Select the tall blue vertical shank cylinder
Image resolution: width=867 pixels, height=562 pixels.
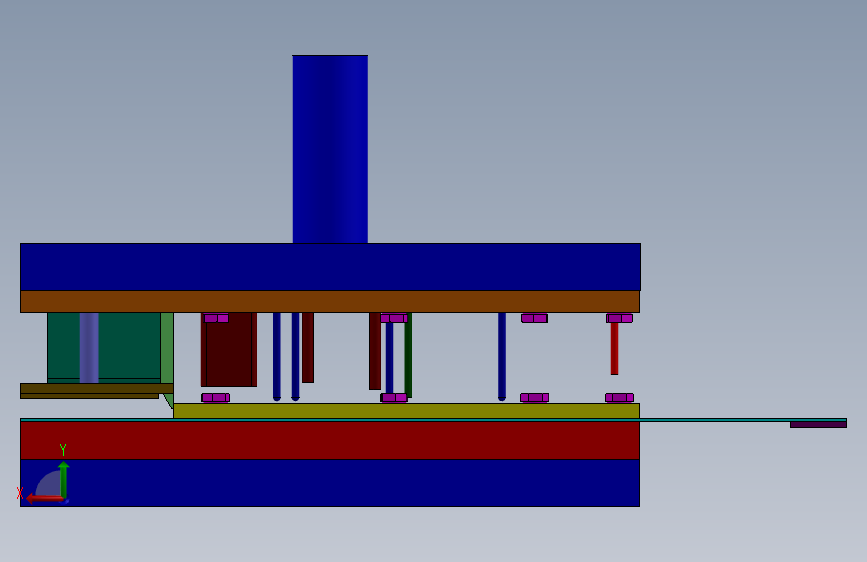tap(330, 149)
